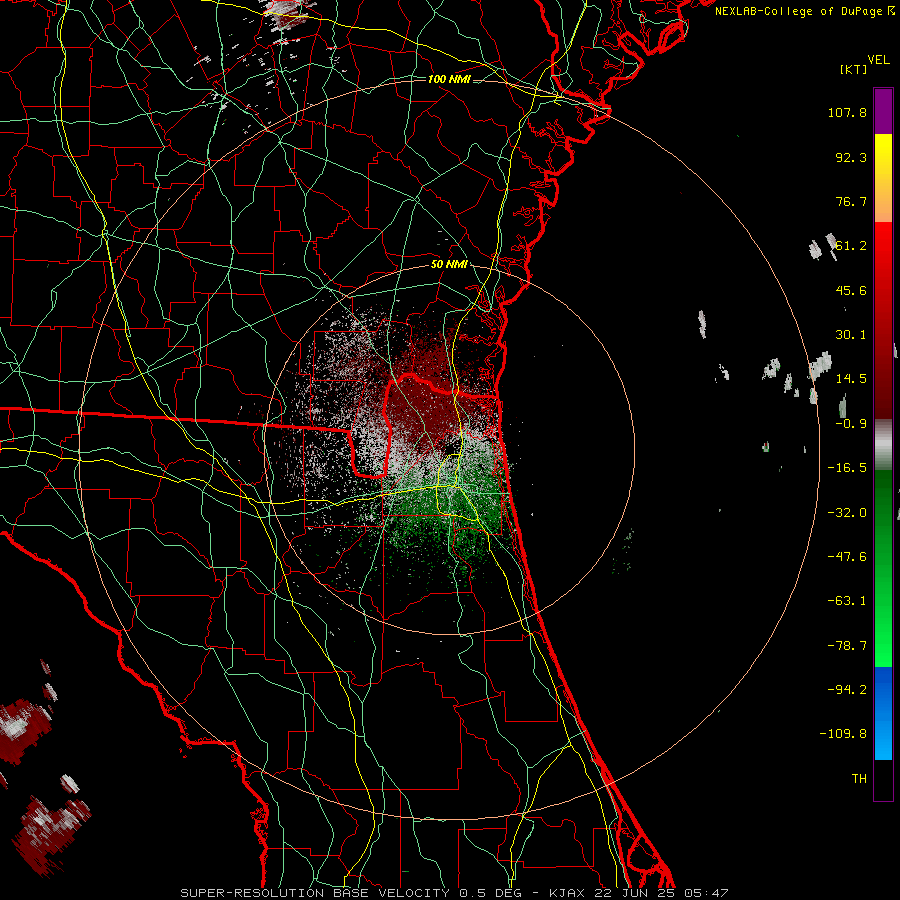
Task: Click the 45.6 scale value
Action: coord(851,290)
